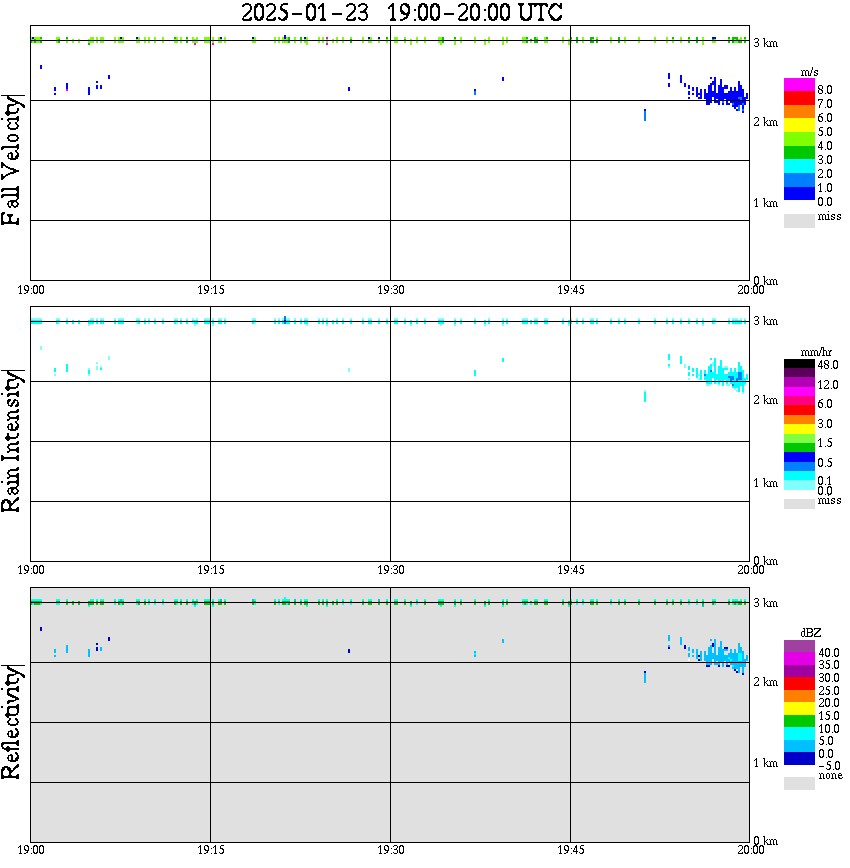
Task: Click '19:00' under the Rain Intensity plot
Action: click(x=31, y=570)
